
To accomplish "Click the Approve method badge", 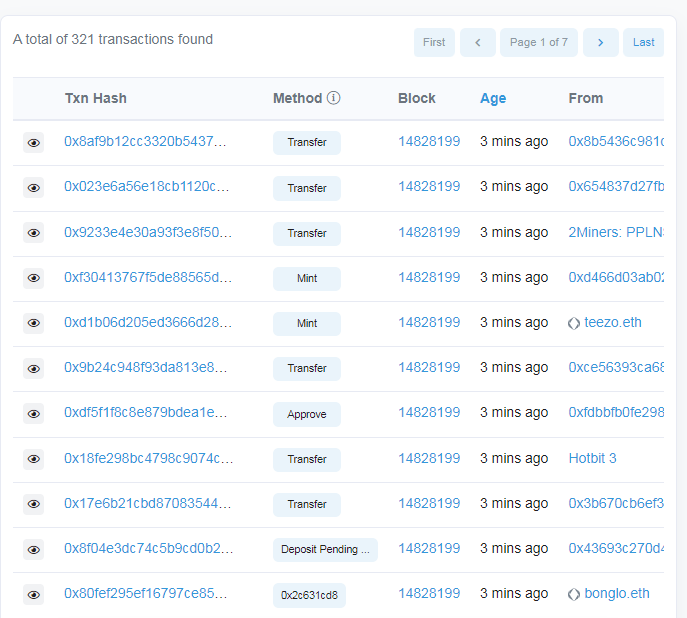I will (x=307, y=414).
